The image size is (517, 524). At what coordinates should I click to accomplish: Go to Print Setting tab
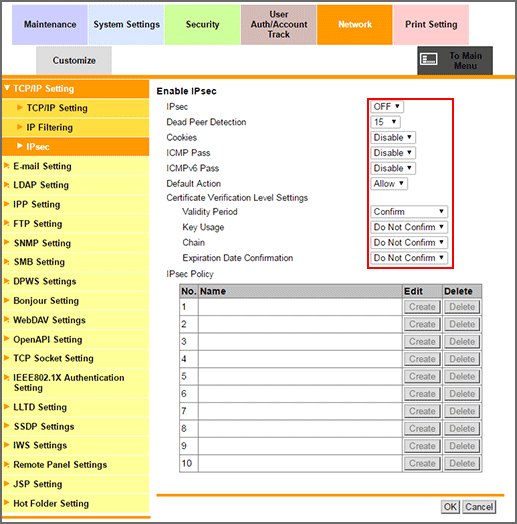(x=431, y=25)
